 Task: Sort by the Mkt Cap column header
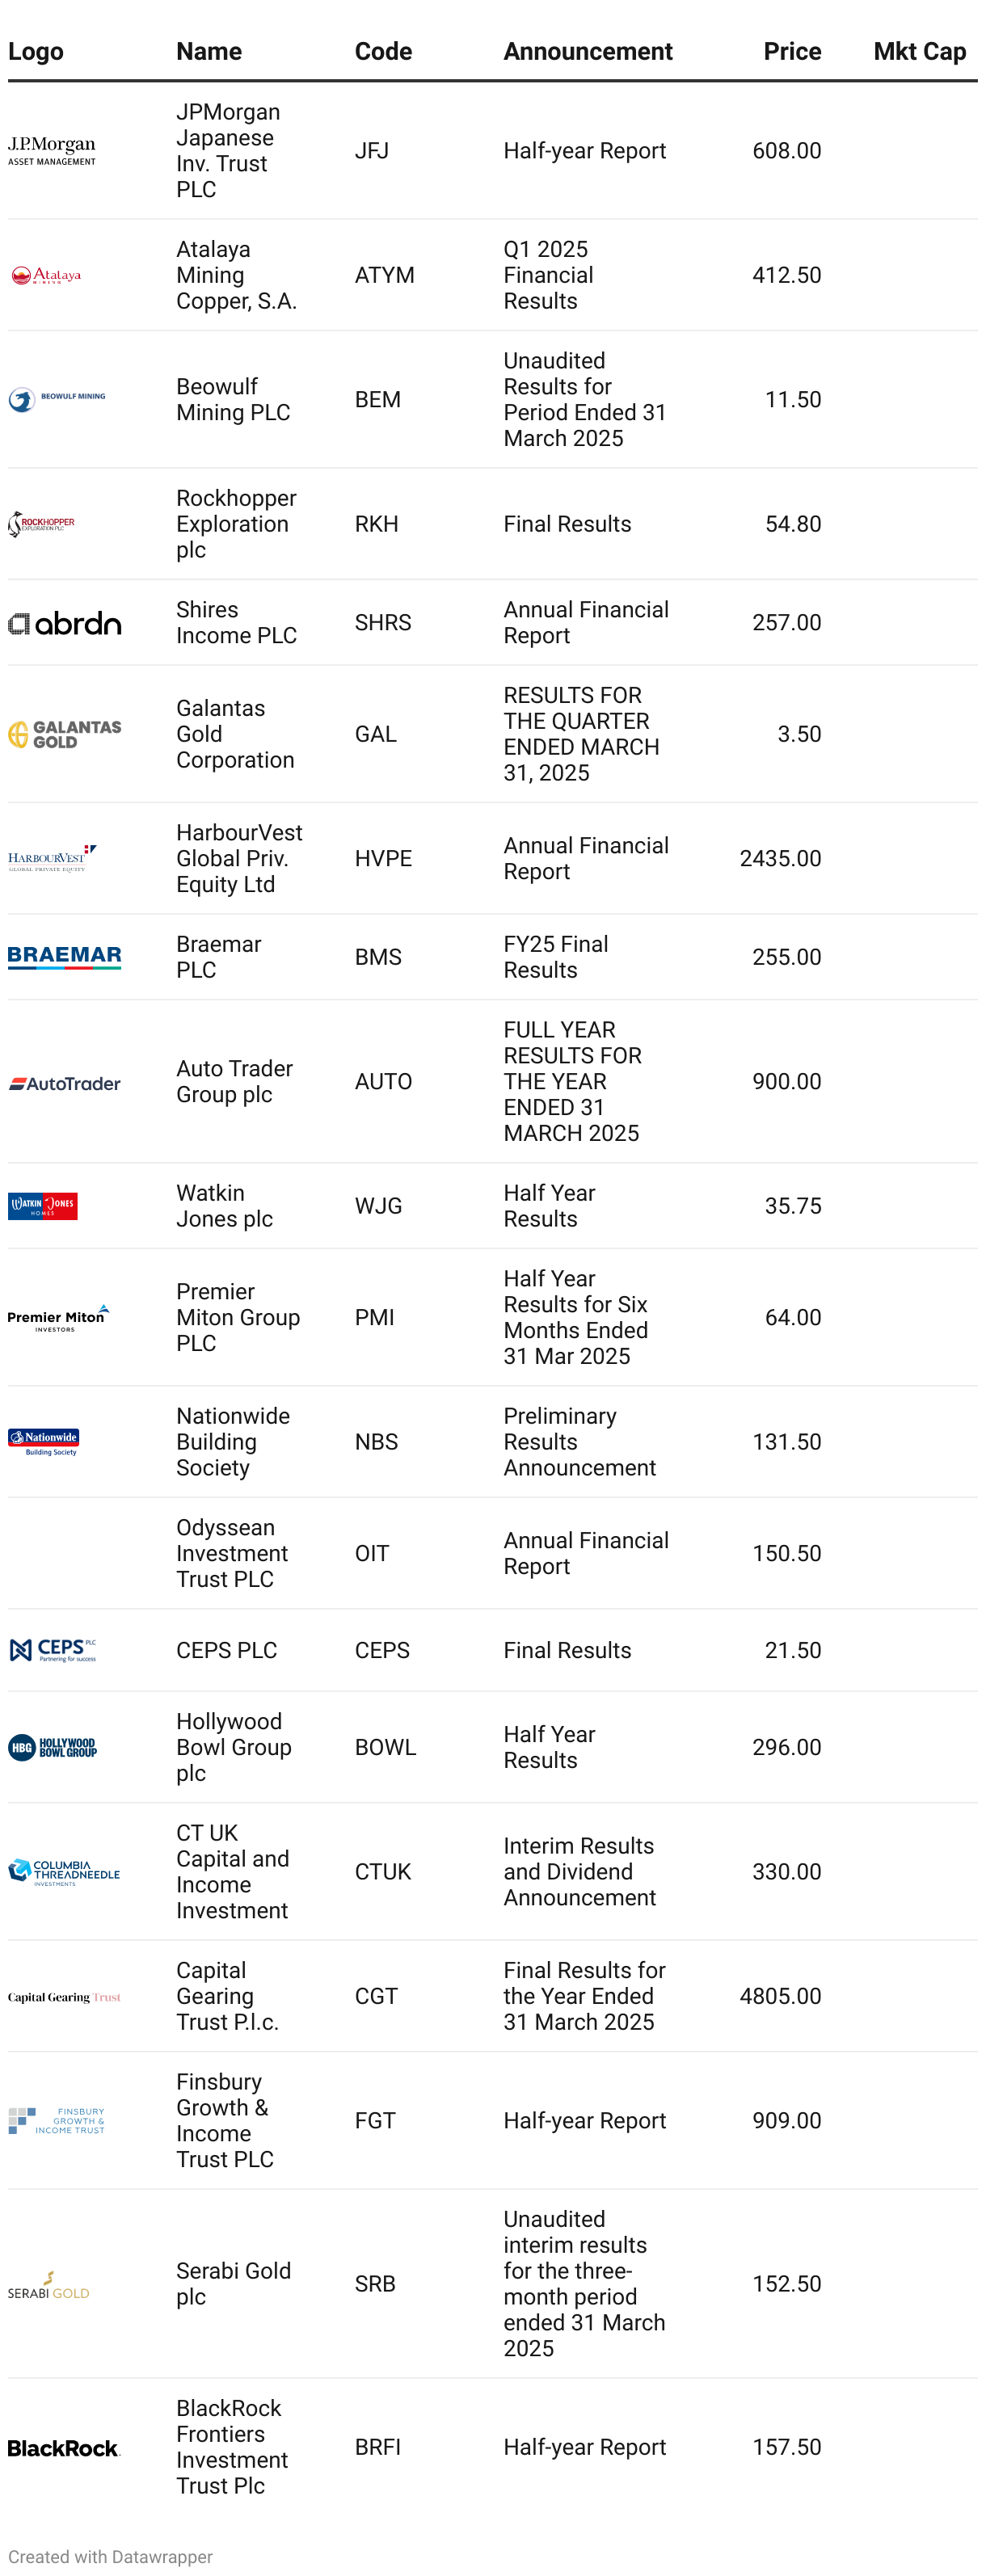point(919,51)
